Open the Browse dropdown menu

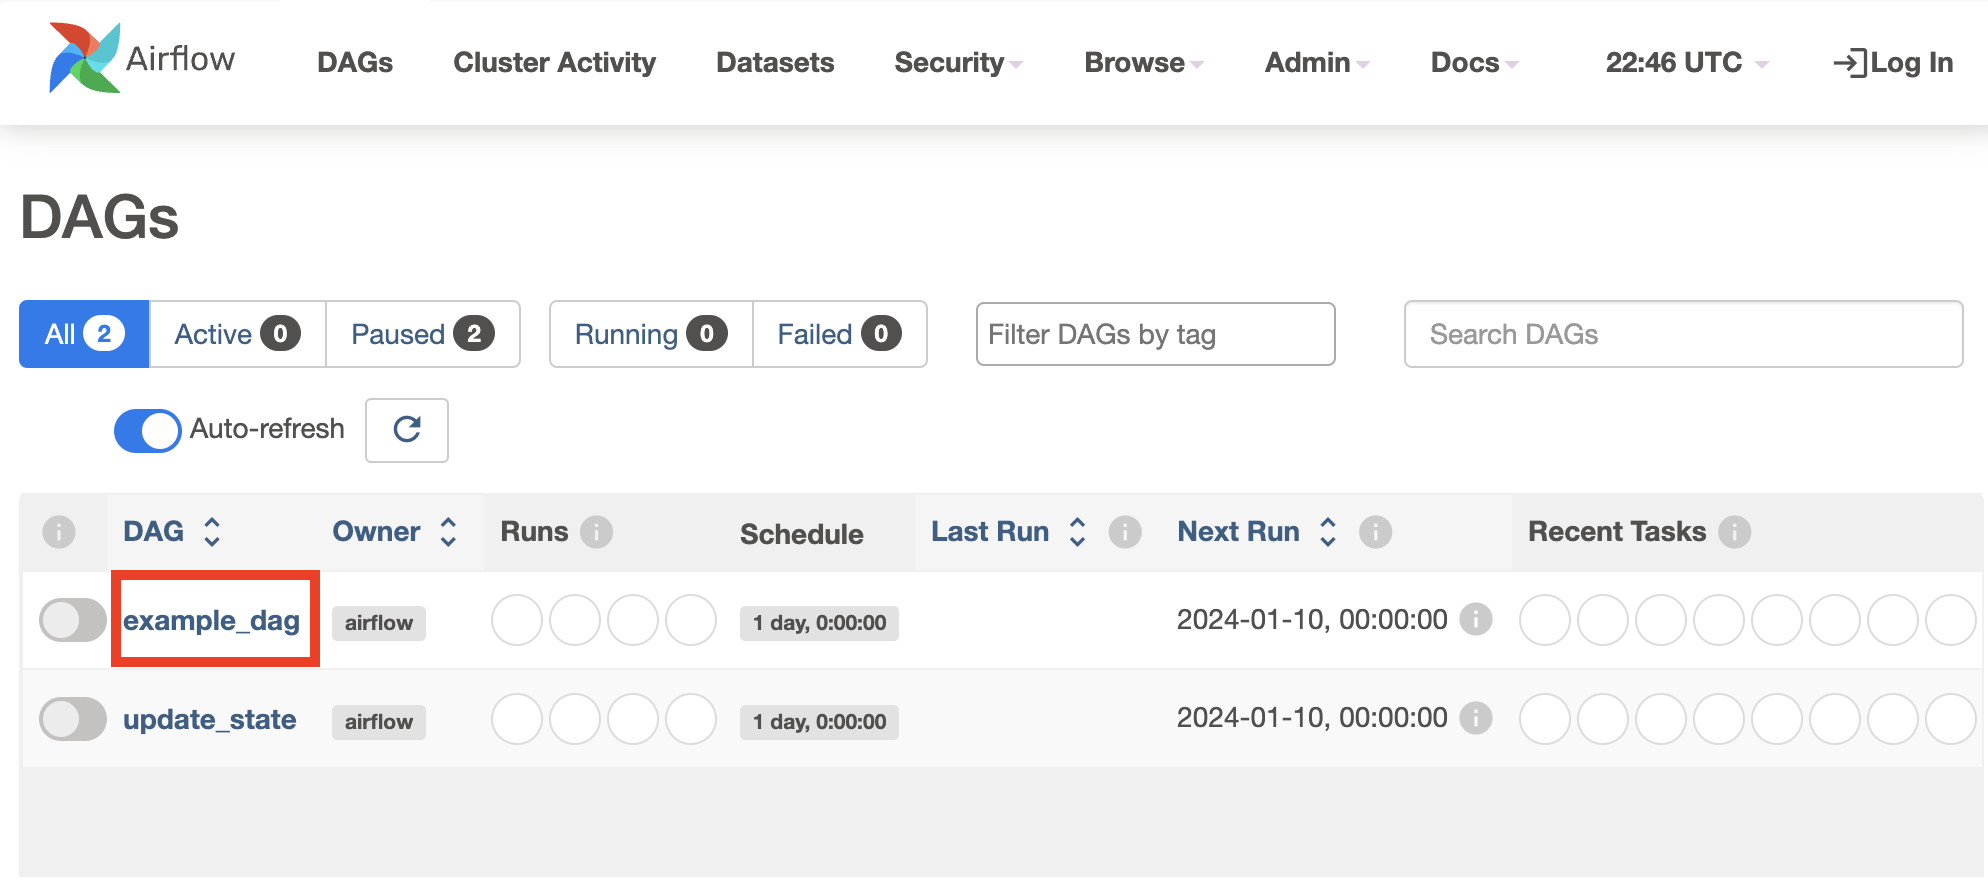click(1144, 63)
